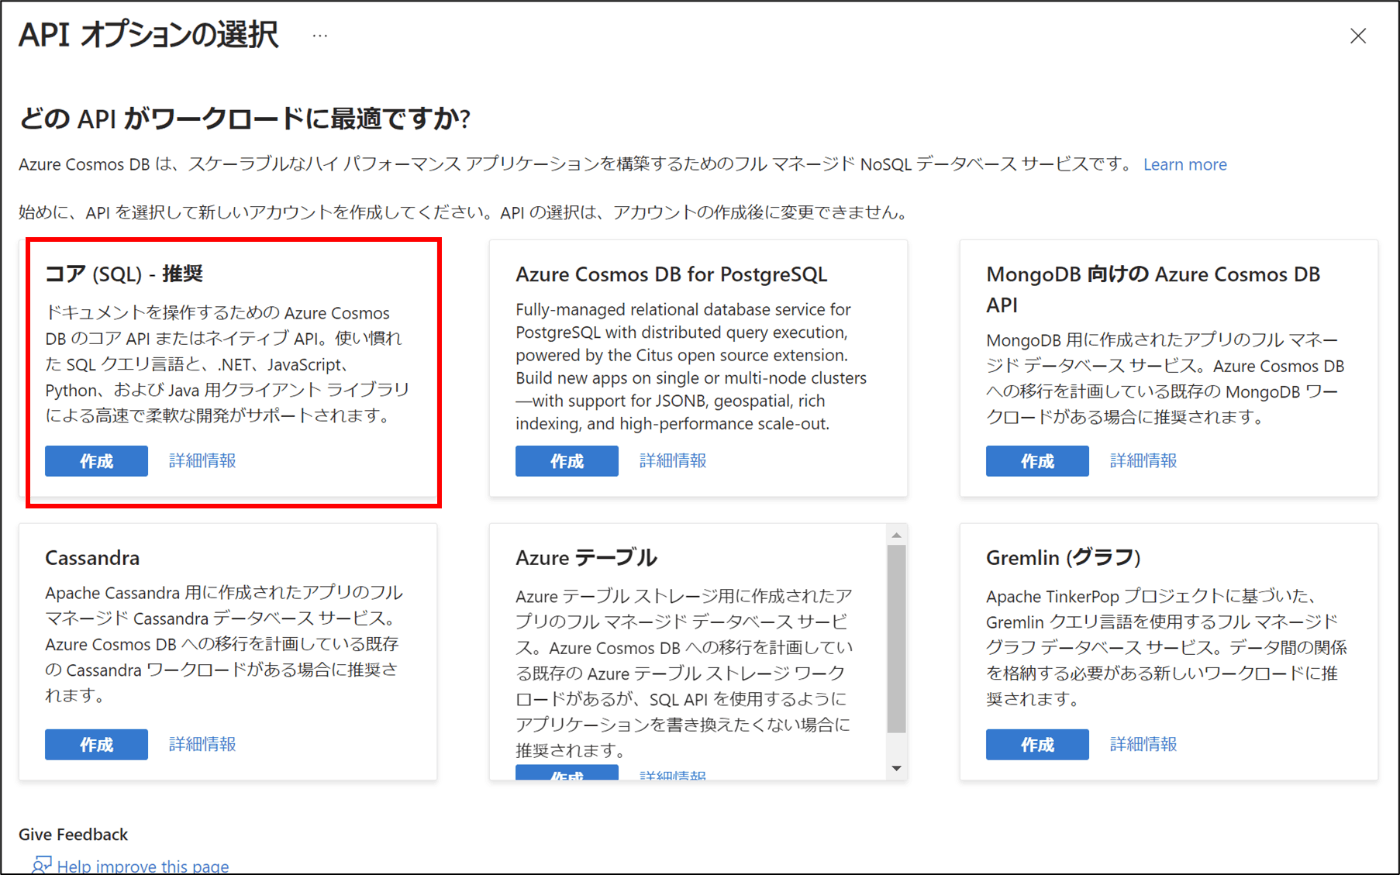The image size is (1400, 875).
Task: Open 詳細情報 for PostgreSQL card
Action: click(673, 460)
